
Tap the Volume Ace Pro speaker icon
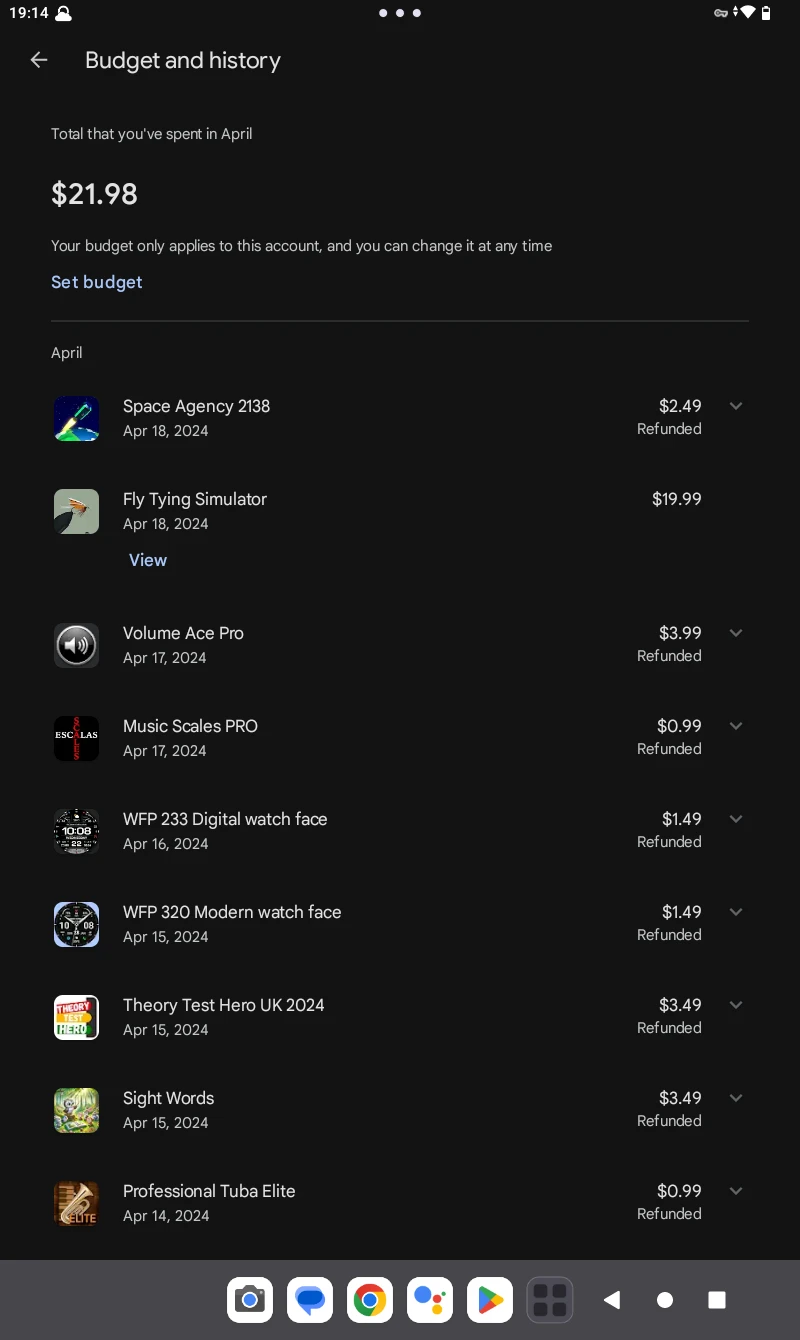point(76,645)
